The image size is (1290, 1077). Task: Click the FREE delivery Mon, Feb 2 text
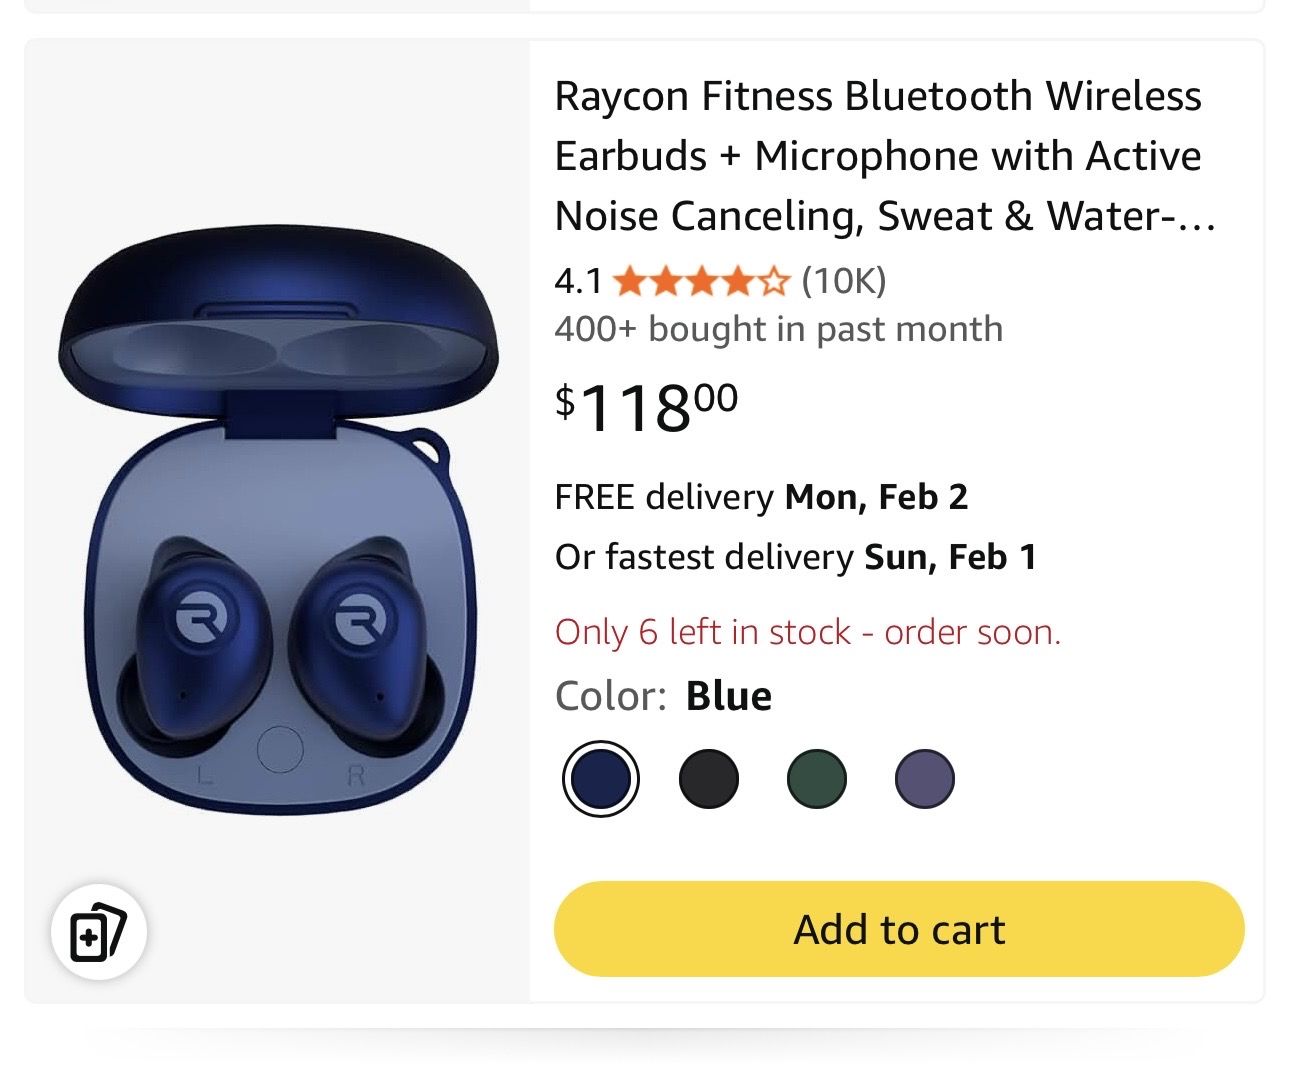[x=761, y=497]
